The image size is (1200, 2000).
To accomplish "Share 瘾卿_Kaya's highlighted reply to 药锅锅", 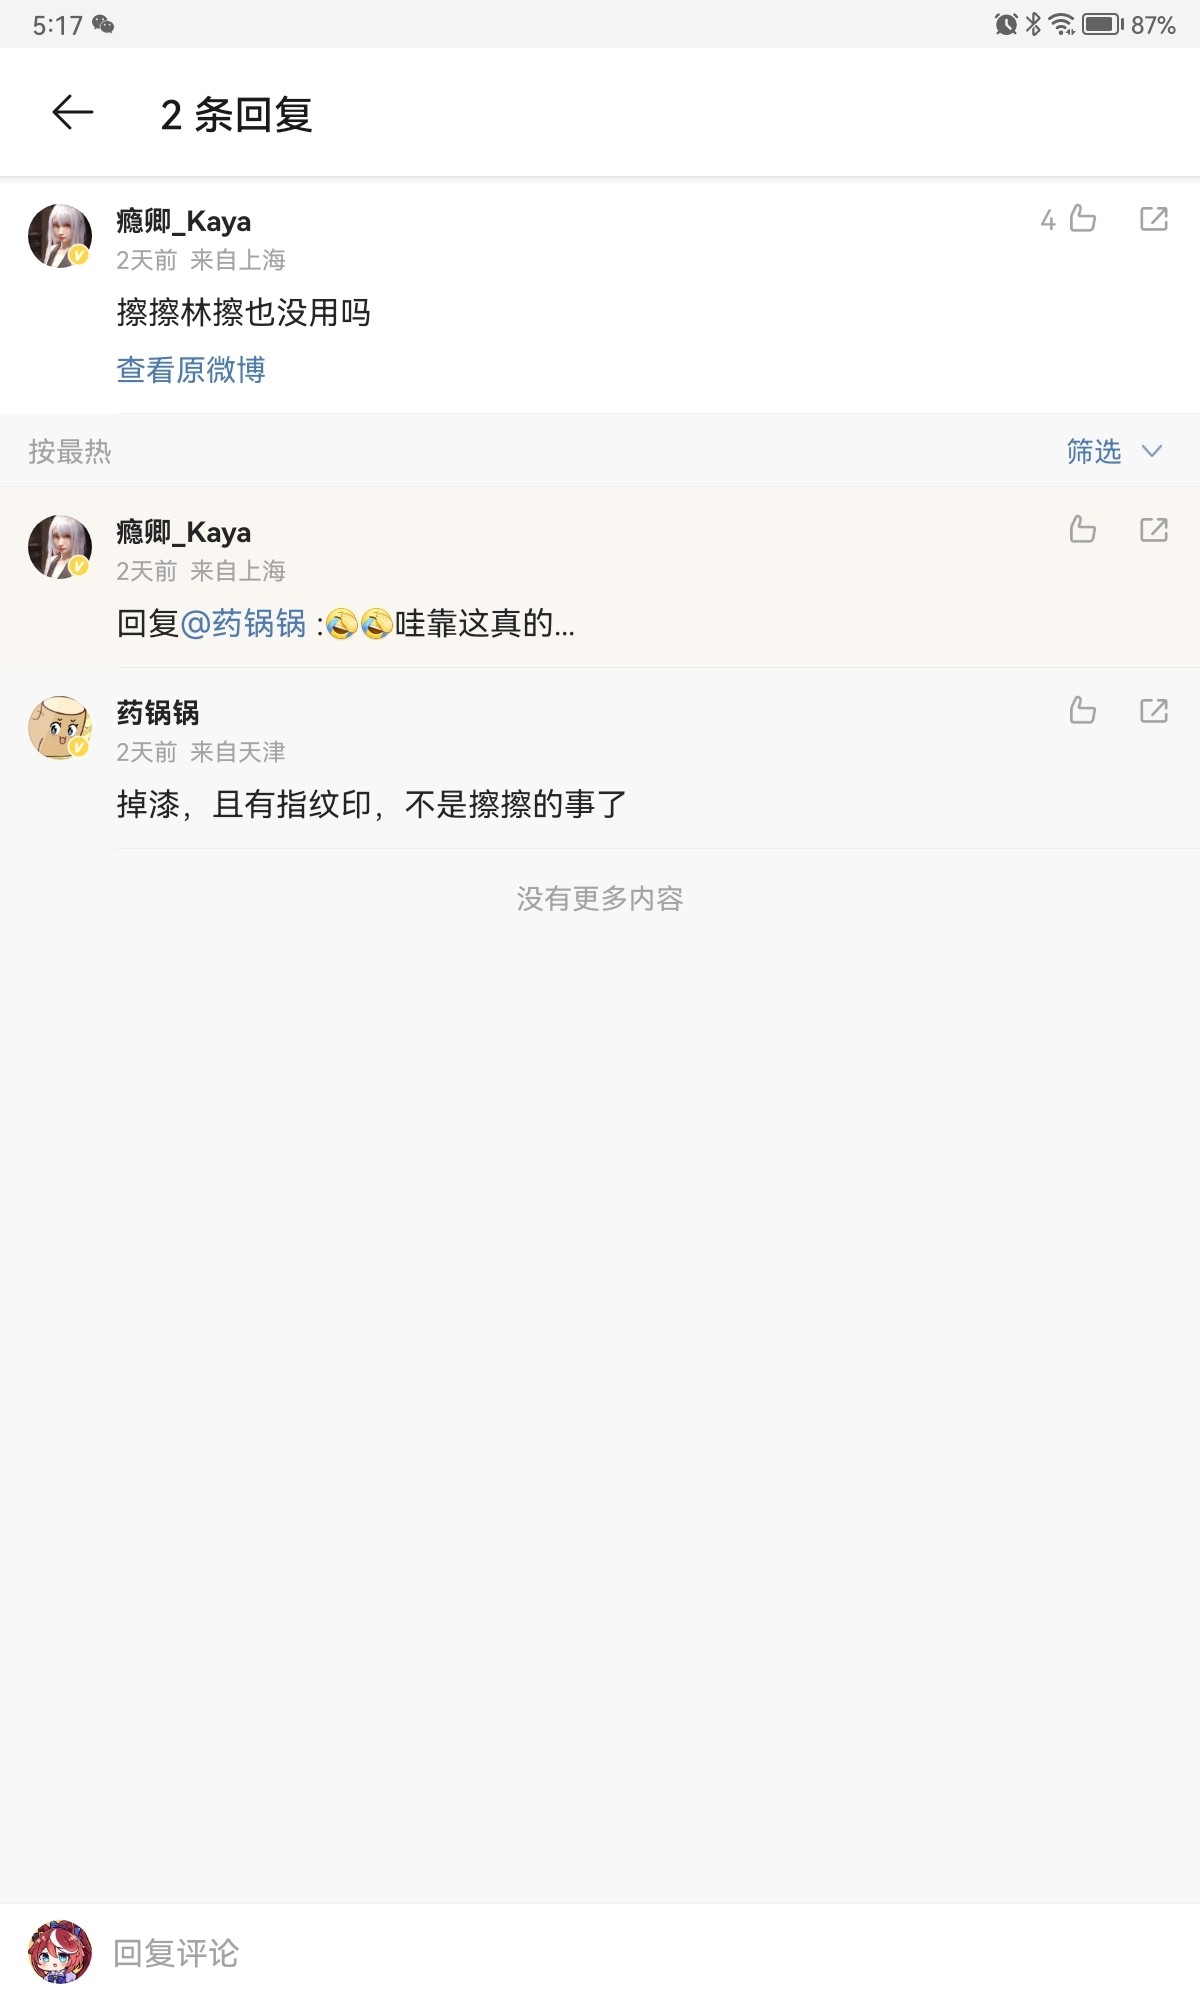I will (x=1154, y=529).
